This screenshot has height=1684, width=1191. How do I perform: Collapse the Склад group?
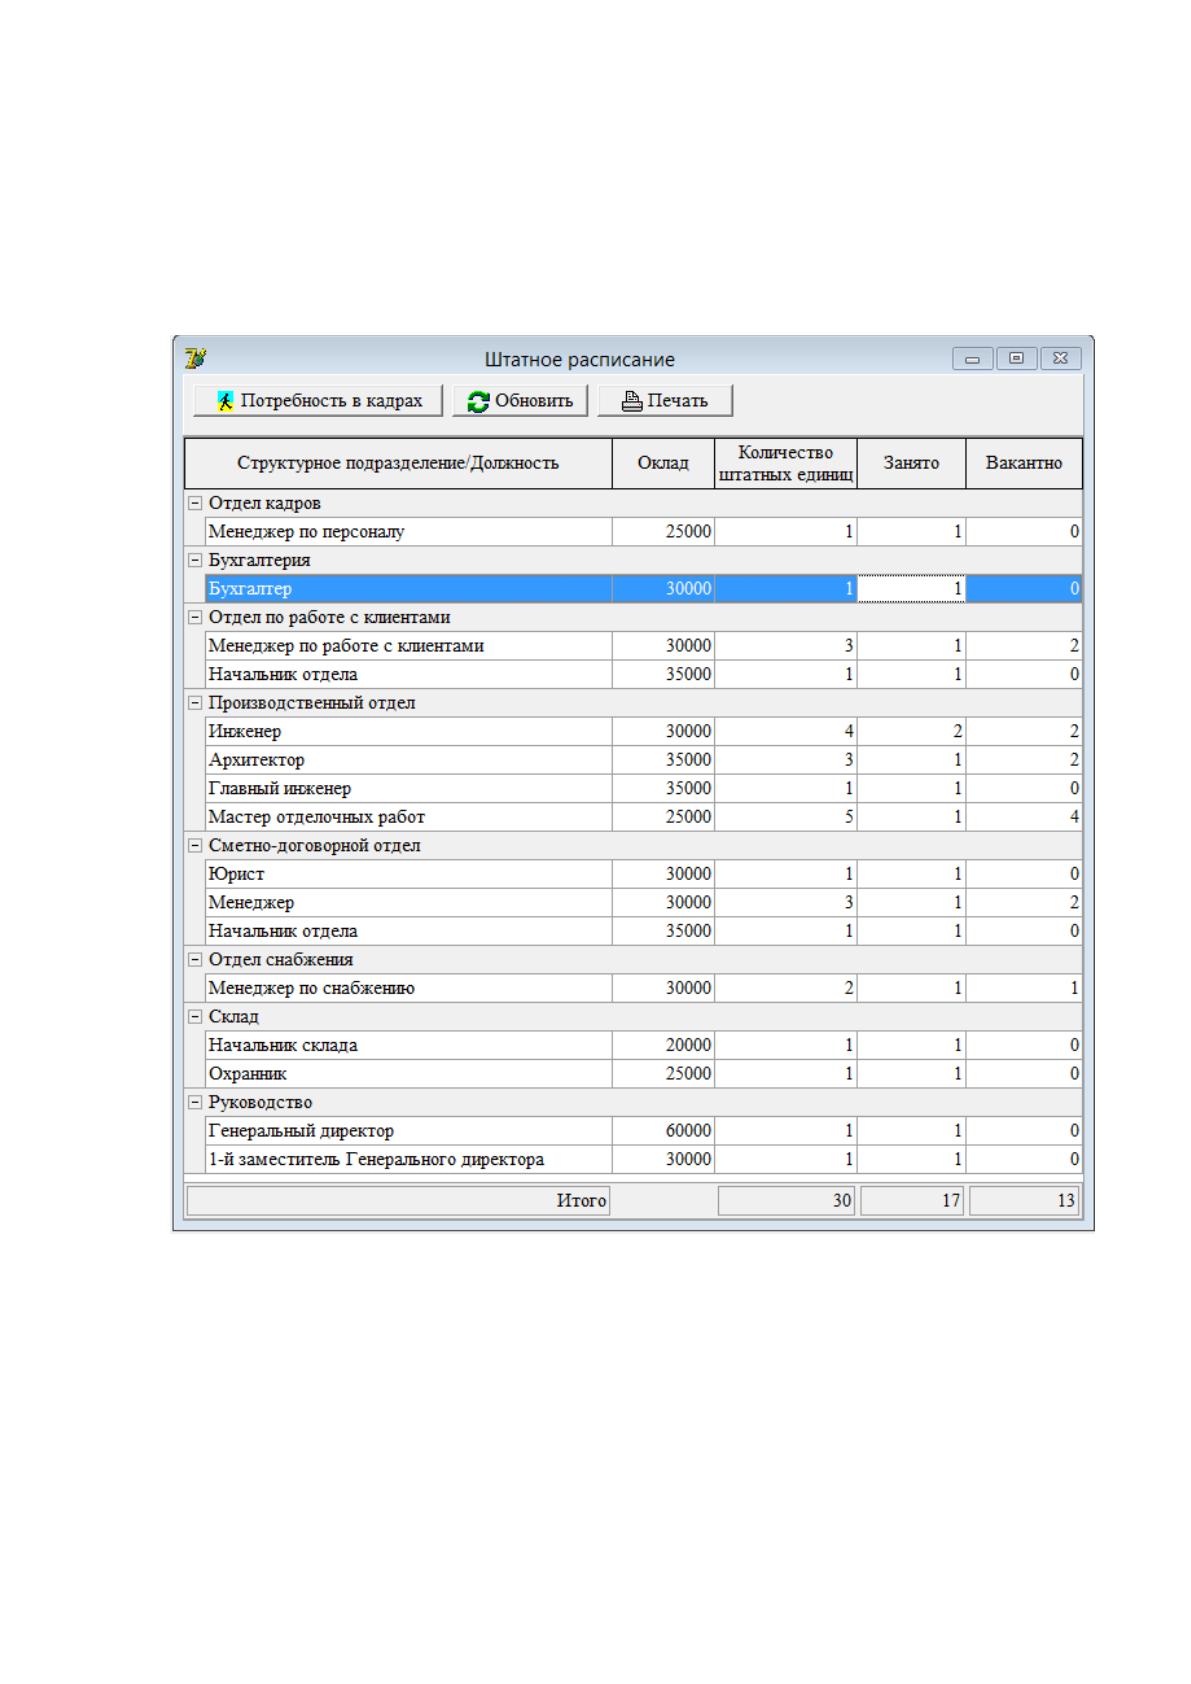coord(195,1016)
